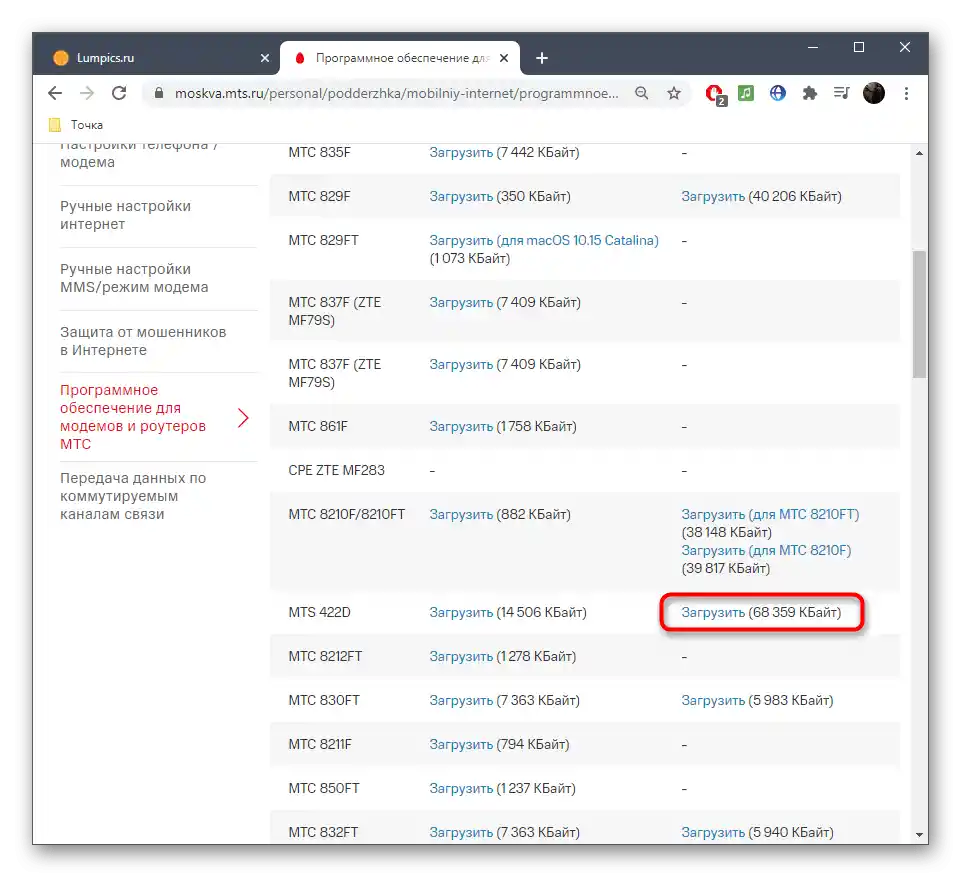This screenshot has width=961, height=877.
Task: Download МТС 829F file of 40 206 КБайт
Action: pos(713,197)
